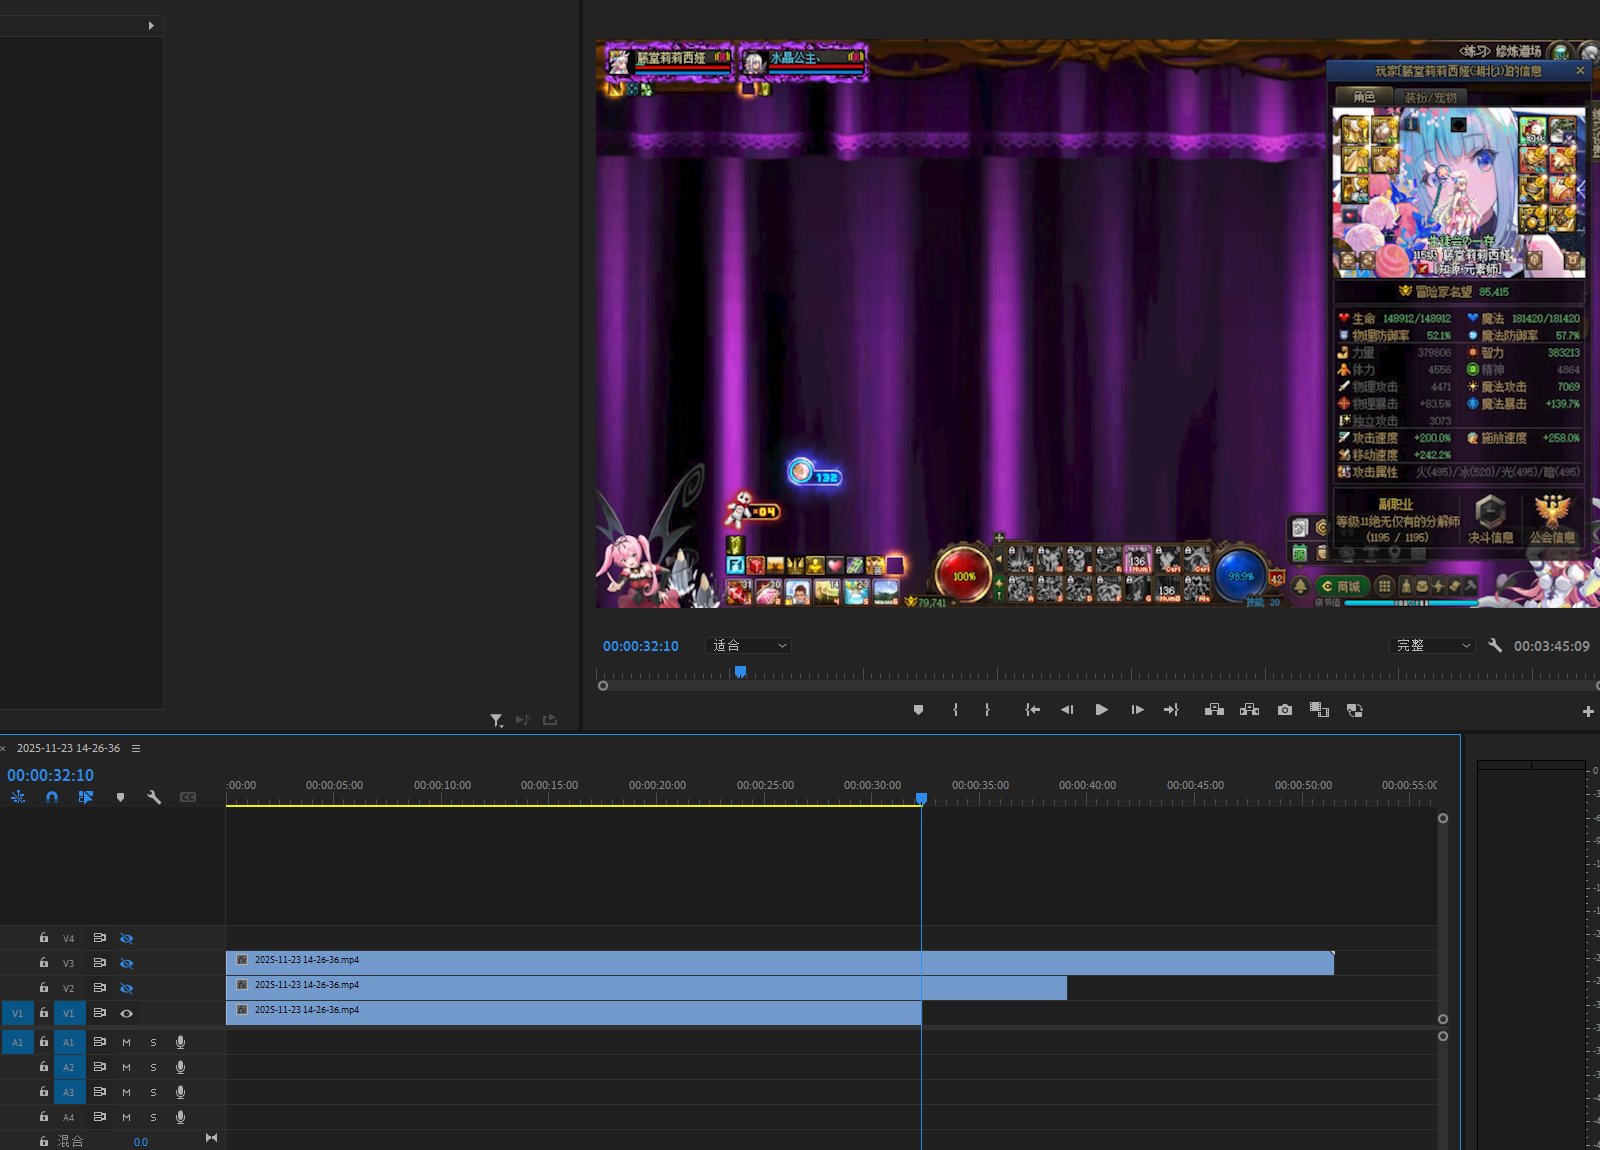Hide track V1 output with eye icon

126,1013
